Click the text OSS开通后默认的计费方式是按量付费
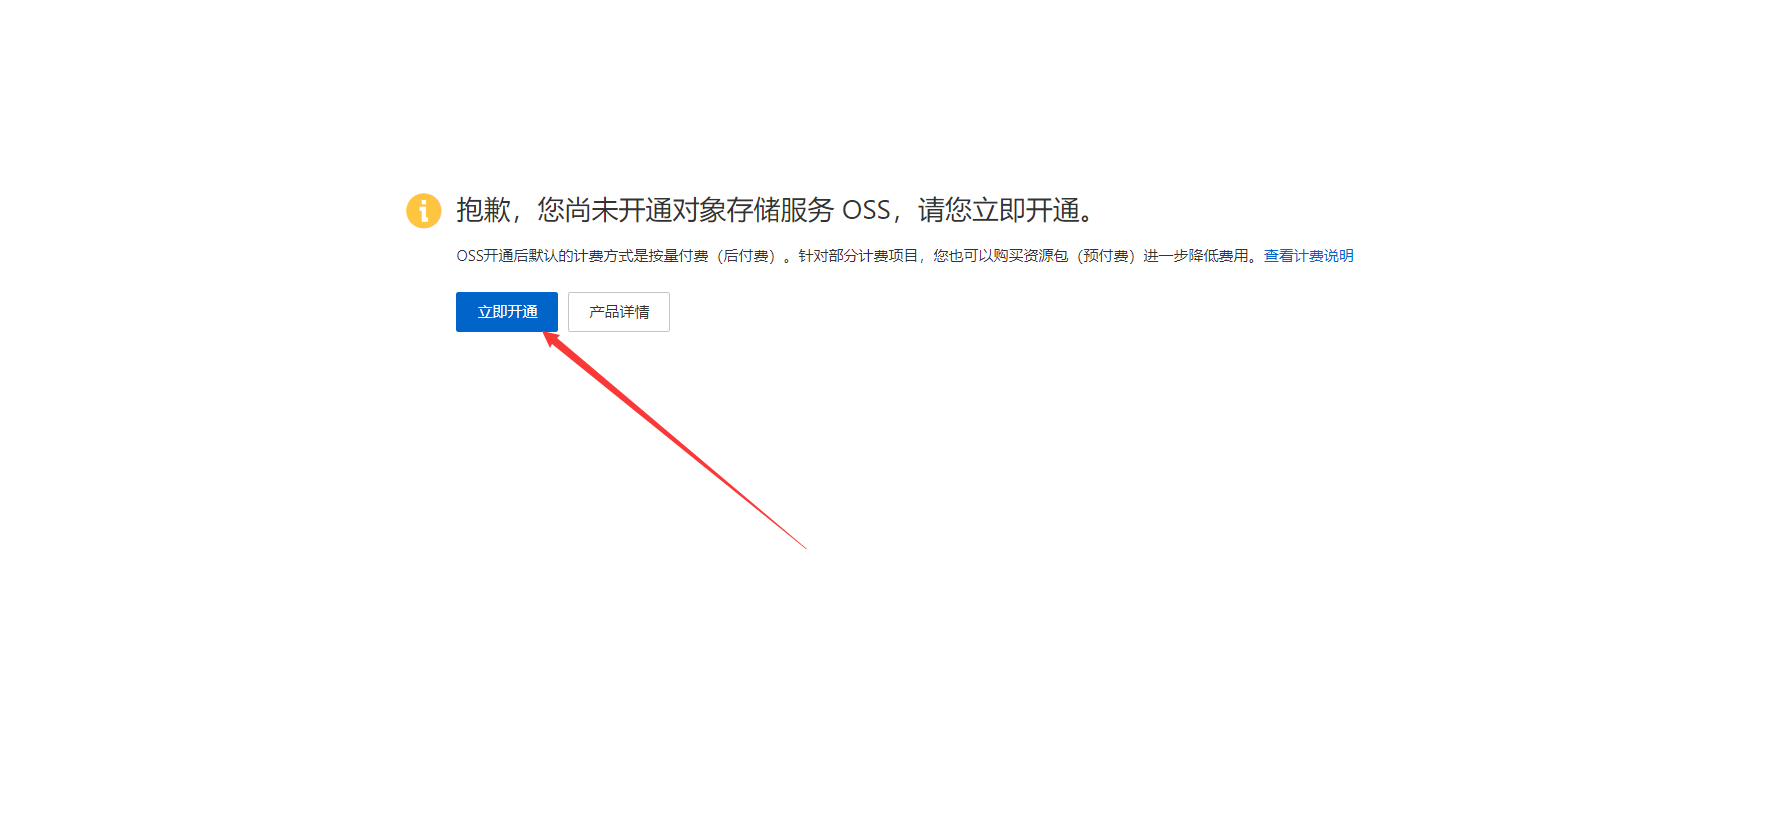1771x840 pixels. tap(582, 256)
